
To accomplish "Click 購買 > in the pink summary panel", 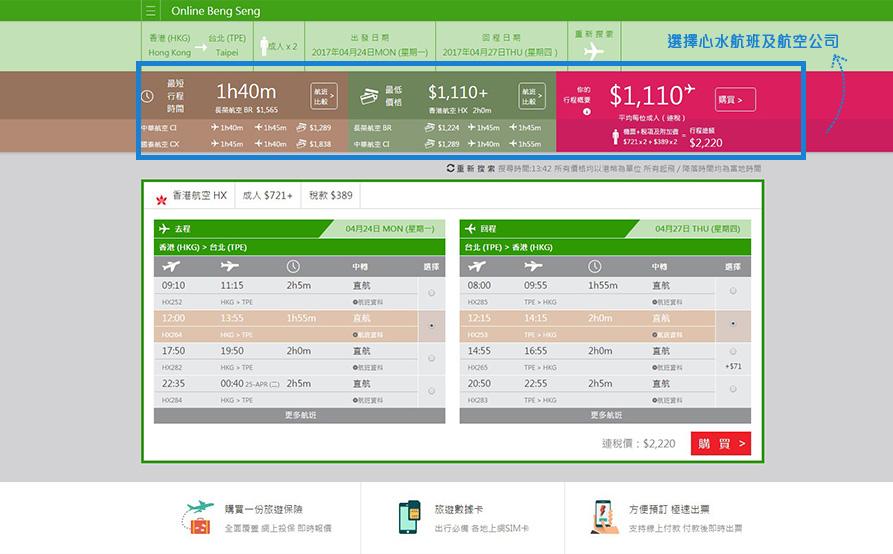I will point(735,100).
